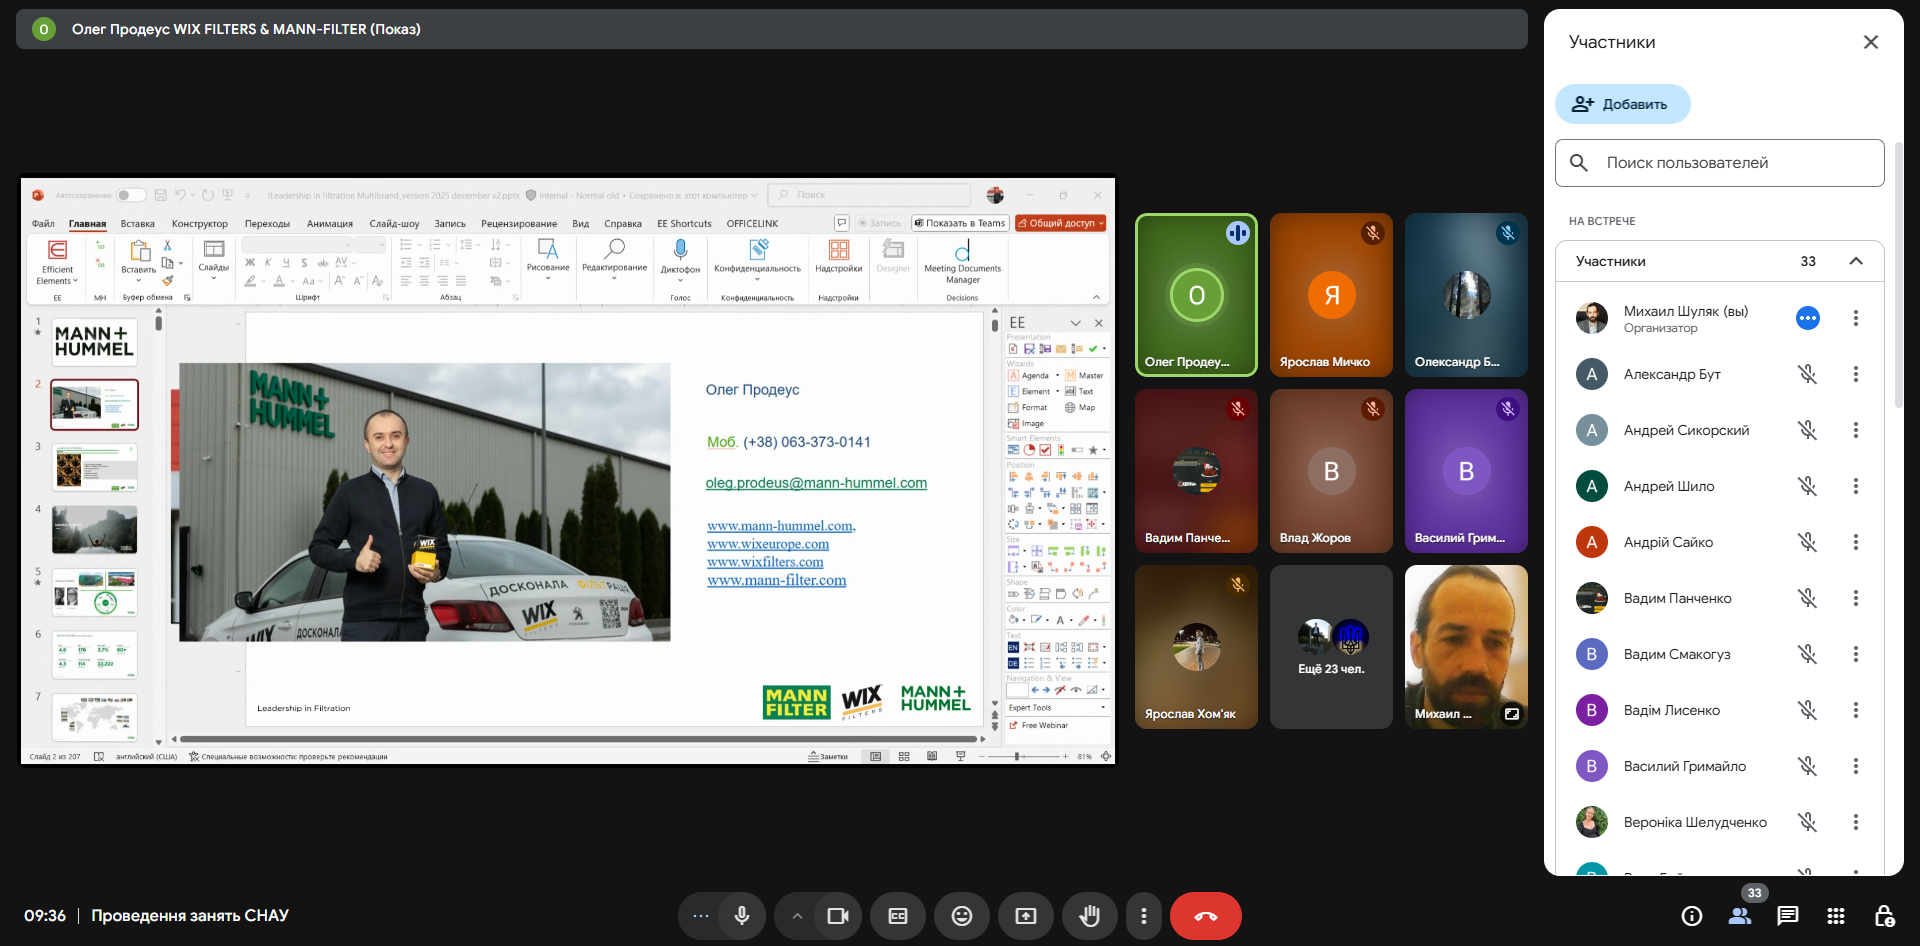Open host controls lock icon
The width and height of the screenshot is (1920, 946).
[x=1884, y=916]
